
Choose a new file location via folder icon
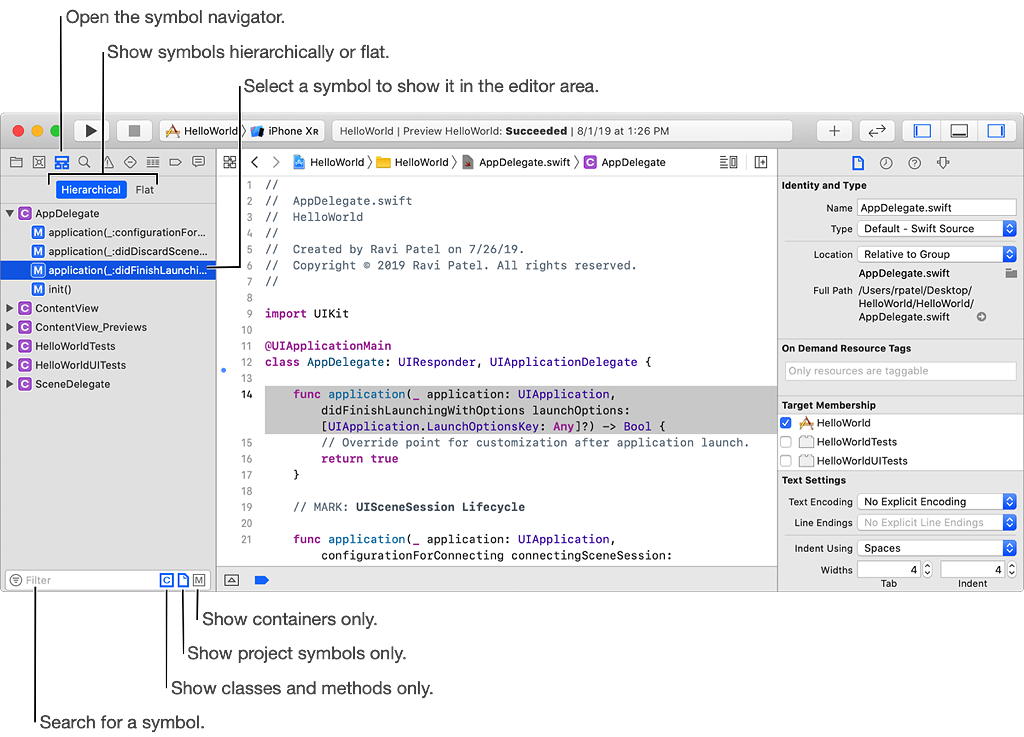tap(1011, 273)
